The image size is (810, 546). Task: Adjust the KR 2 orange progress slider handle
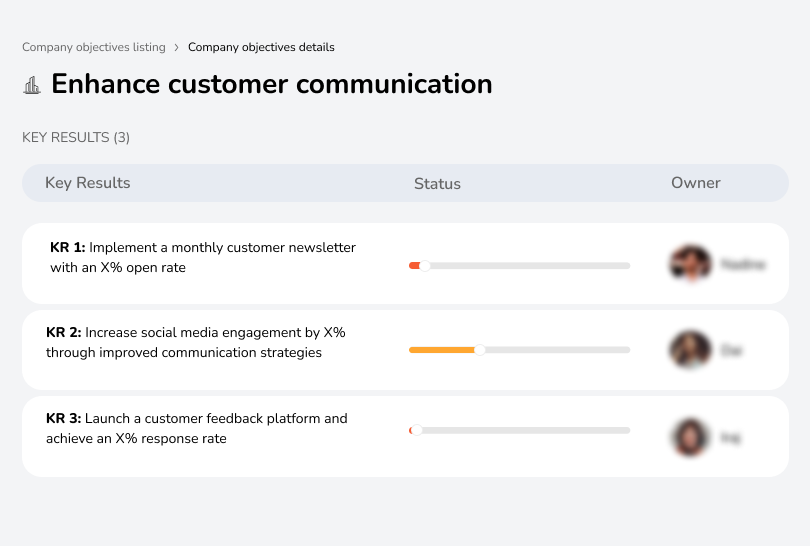coord(480,350)
